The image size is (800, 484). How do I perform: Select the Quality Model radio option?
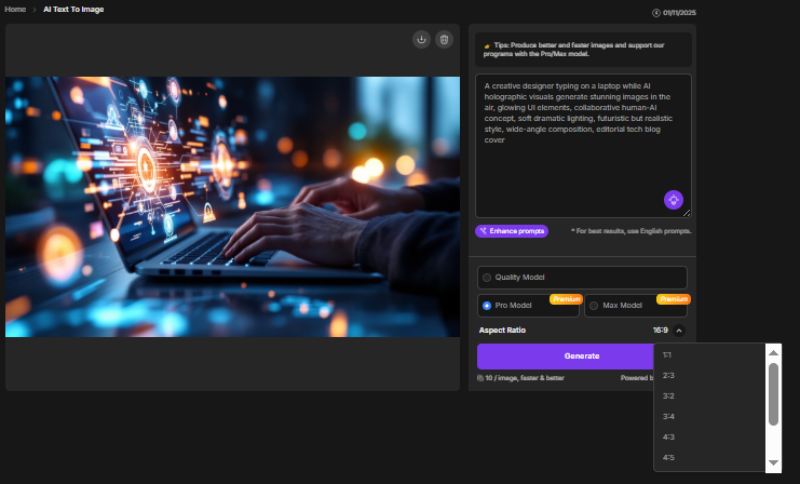(487, 278)
